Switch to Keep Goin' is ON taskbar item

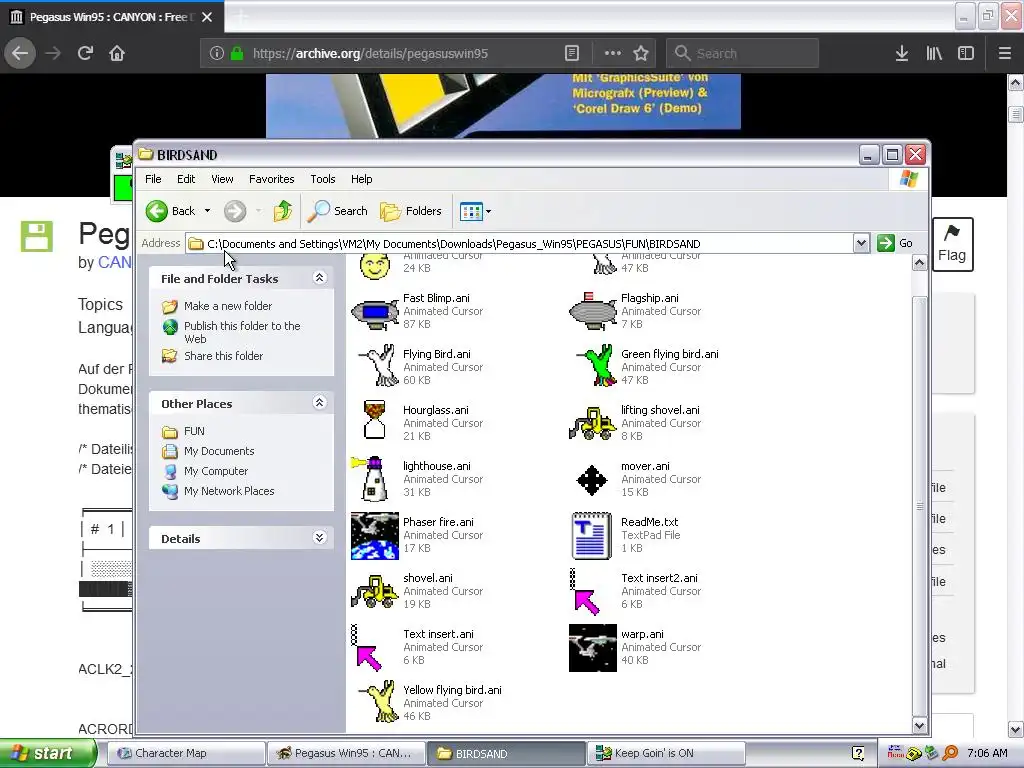pyautogui.click(x=666, y=753)
